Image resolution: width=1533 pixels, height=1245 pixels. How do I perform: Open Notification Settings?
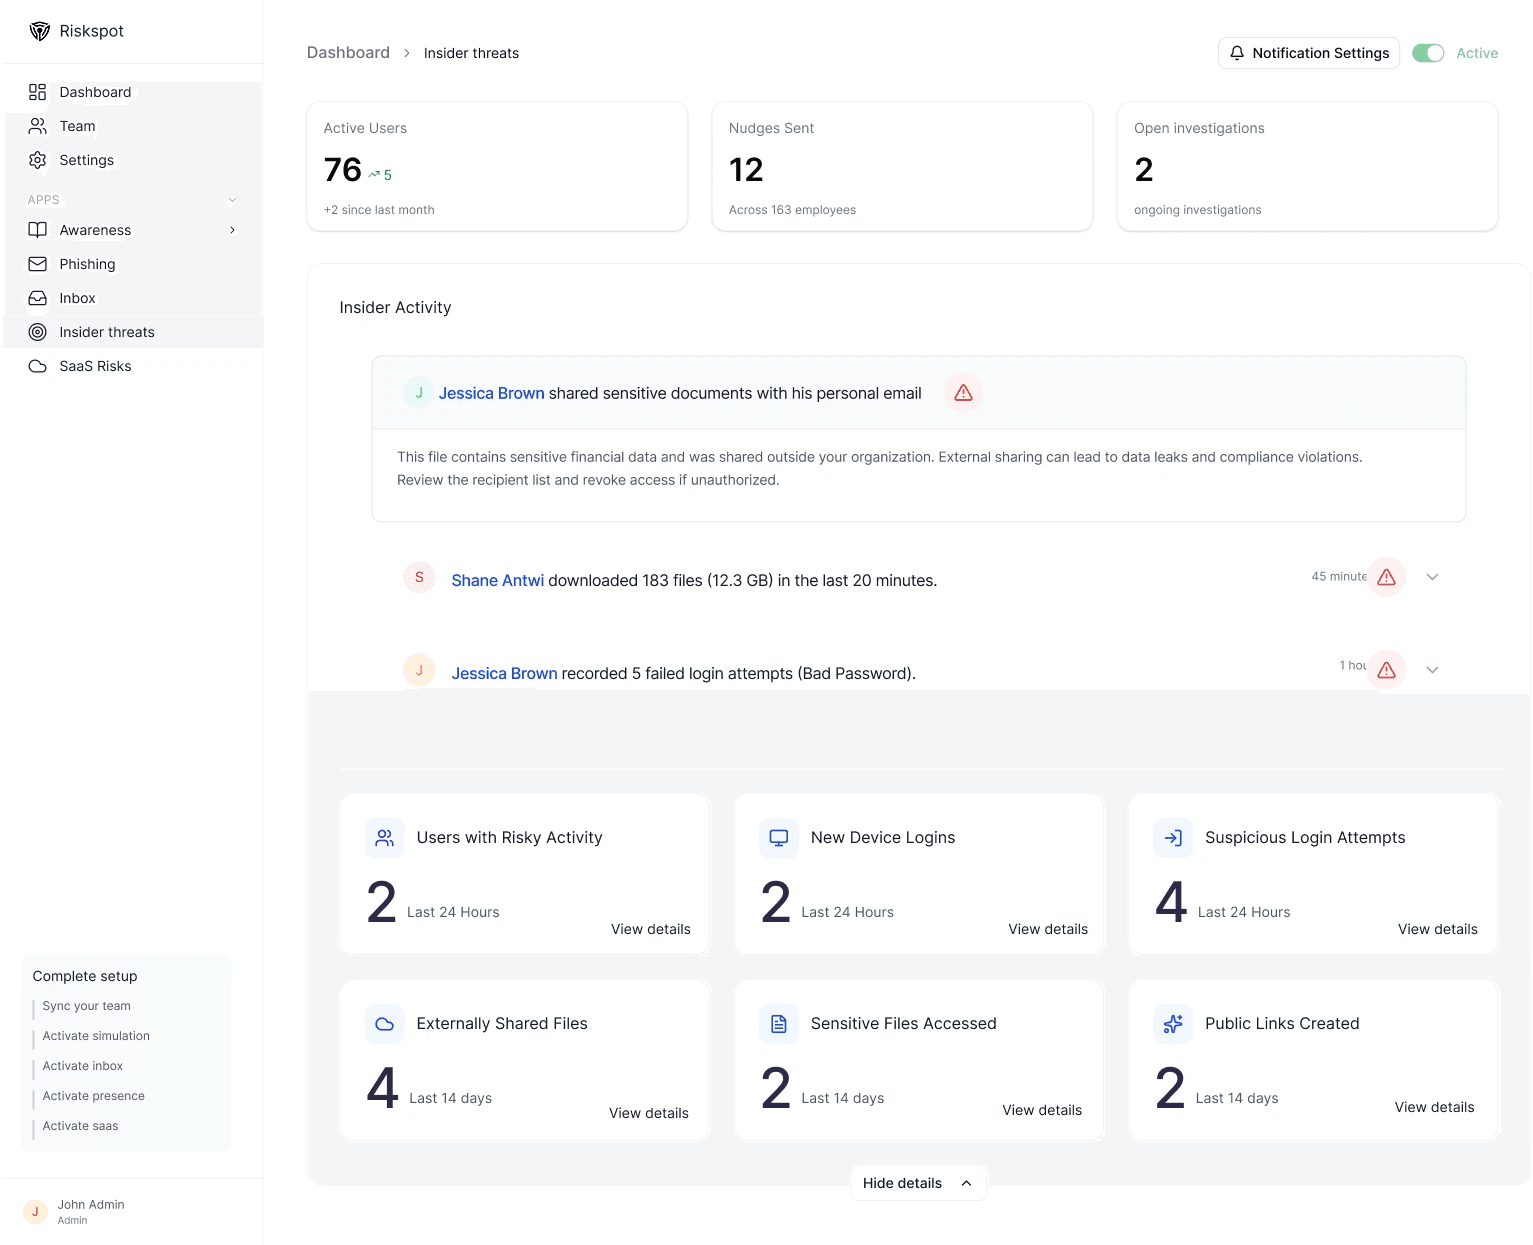click(1308, 53)
